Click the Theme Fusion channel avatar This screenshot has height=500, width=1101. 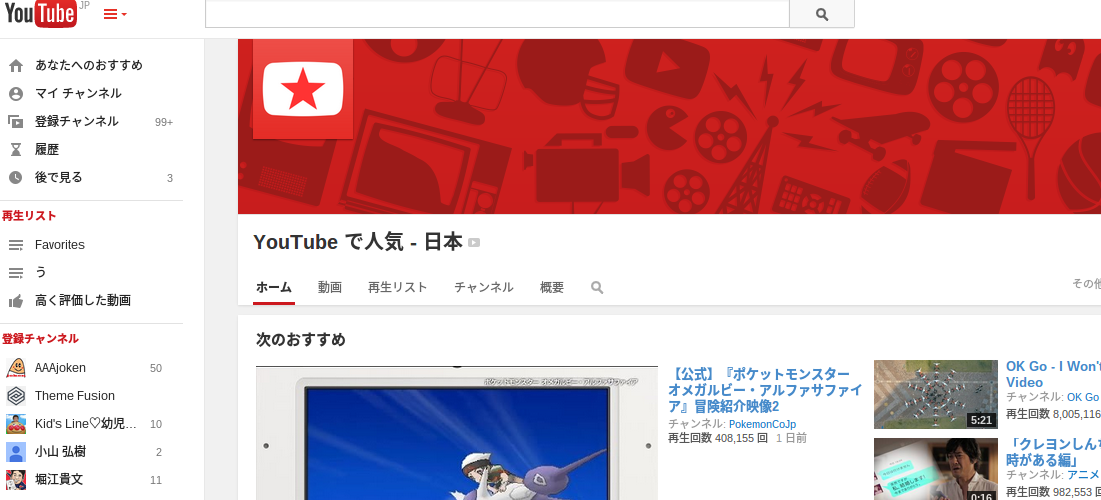click(15, 395)
